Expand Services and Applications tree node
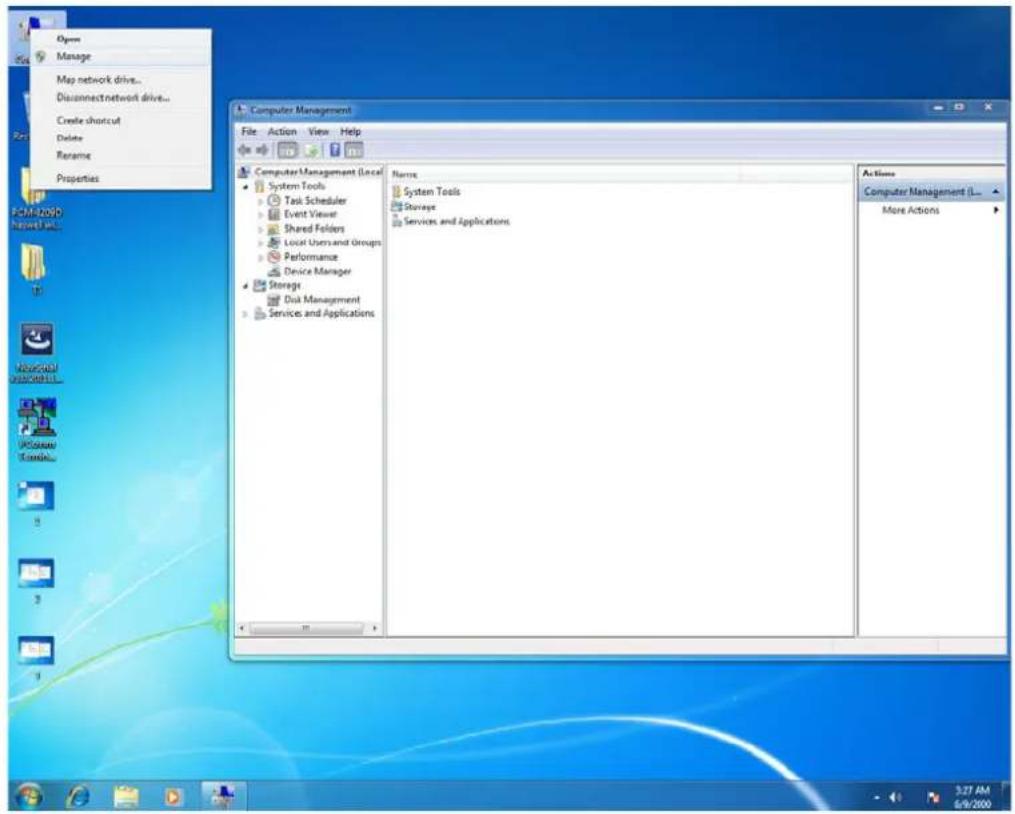The image size is (1015, 814). click(x=246, y=314)
